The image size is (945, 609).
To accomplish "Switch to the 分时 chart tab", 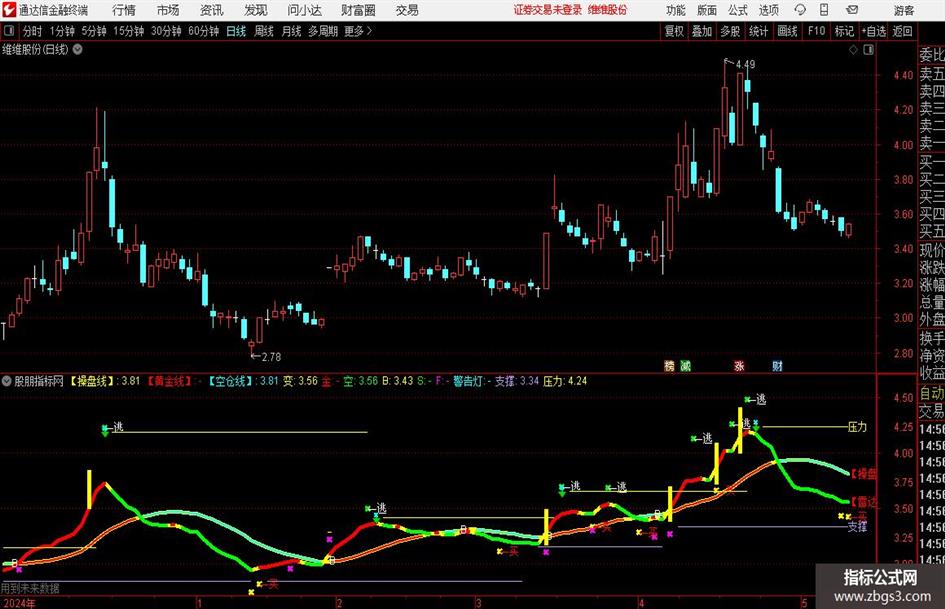I will 32,31.
